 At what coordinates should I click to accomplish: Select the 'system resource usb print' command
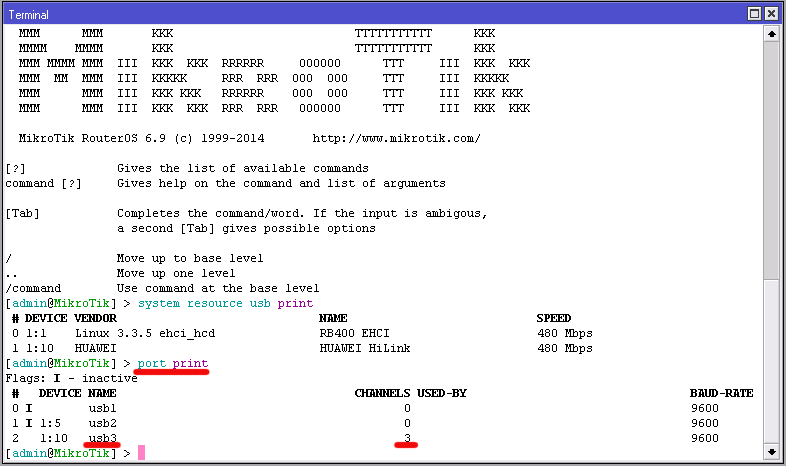click(x=226, y=303)
